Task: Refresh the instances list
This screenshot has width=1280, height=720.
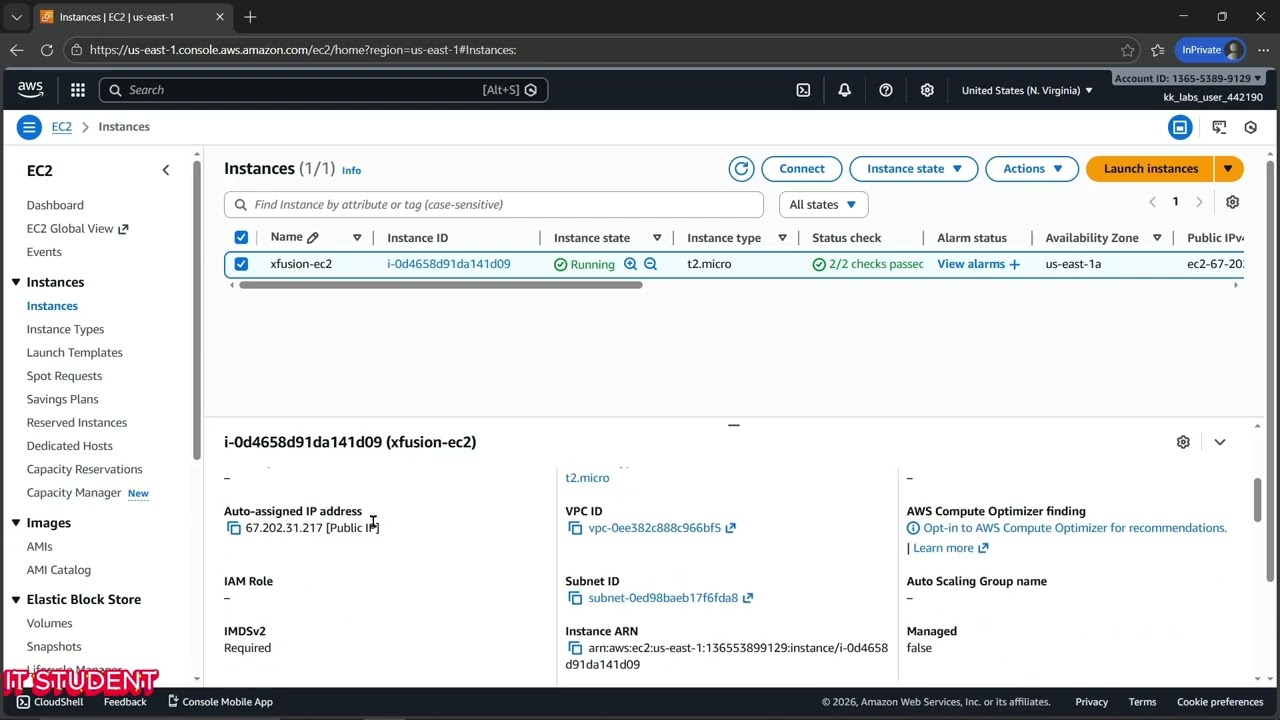Action: pyautogui.click(x=741, y=169)
